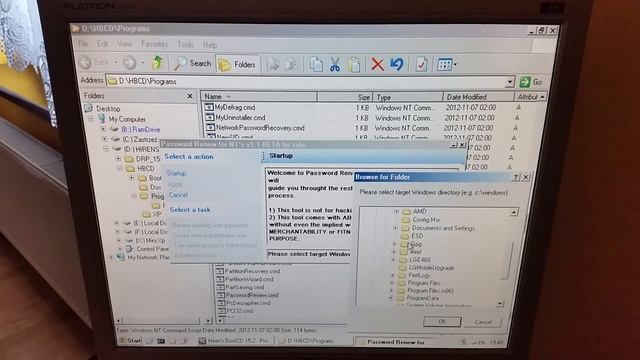Expand the (C:) drive tree node

point(105,139)
